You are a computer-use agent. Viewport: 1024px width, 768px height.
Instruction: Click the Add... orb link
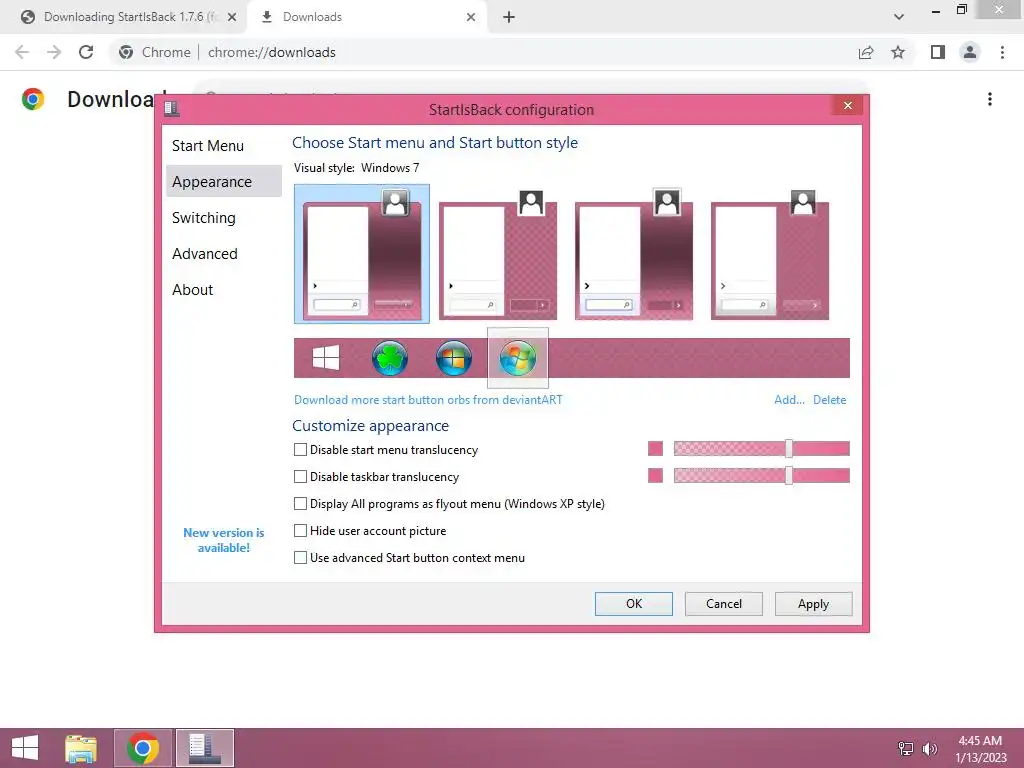(789, 400)
